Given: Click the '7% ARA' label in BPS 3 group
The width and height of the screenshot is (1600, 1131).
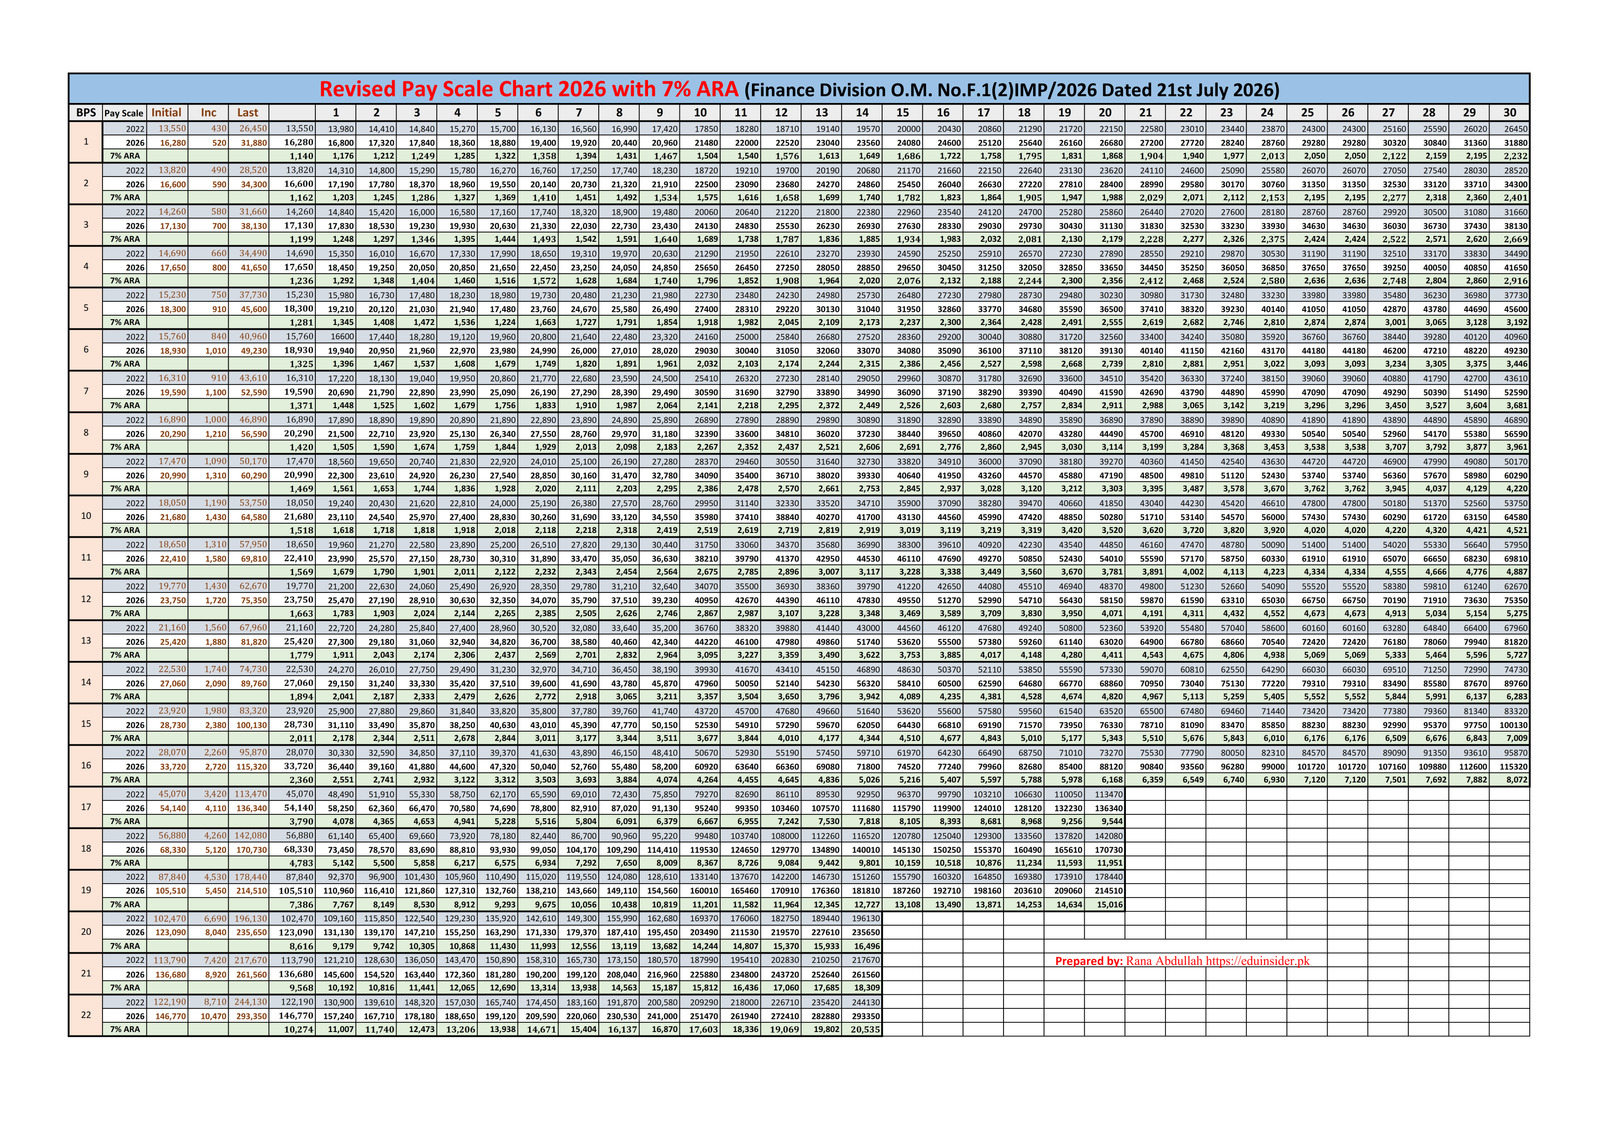Looking at the screenshot, I should point(125,239).
